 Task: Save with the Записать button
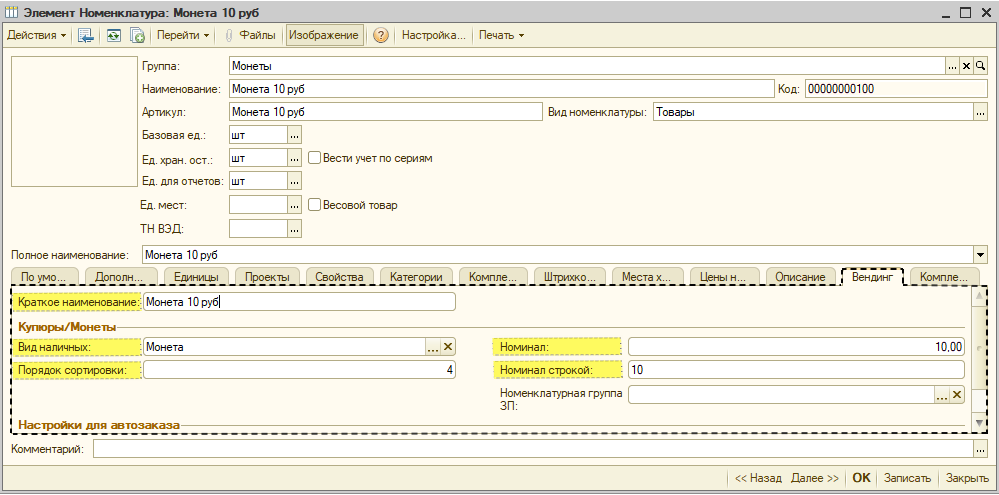point(907,478)
